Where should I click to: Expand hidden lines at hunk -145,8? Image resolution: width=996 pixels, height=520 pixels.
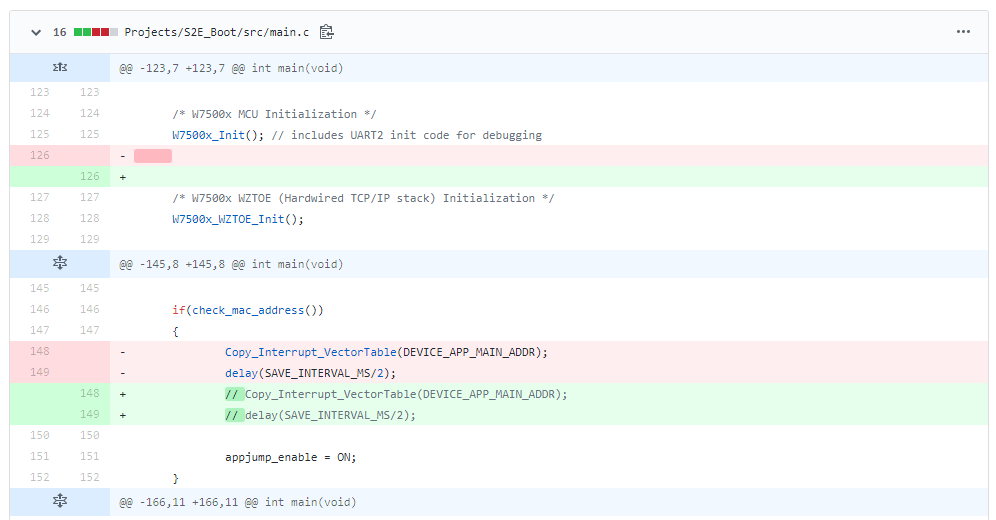(x=60, y=263)
